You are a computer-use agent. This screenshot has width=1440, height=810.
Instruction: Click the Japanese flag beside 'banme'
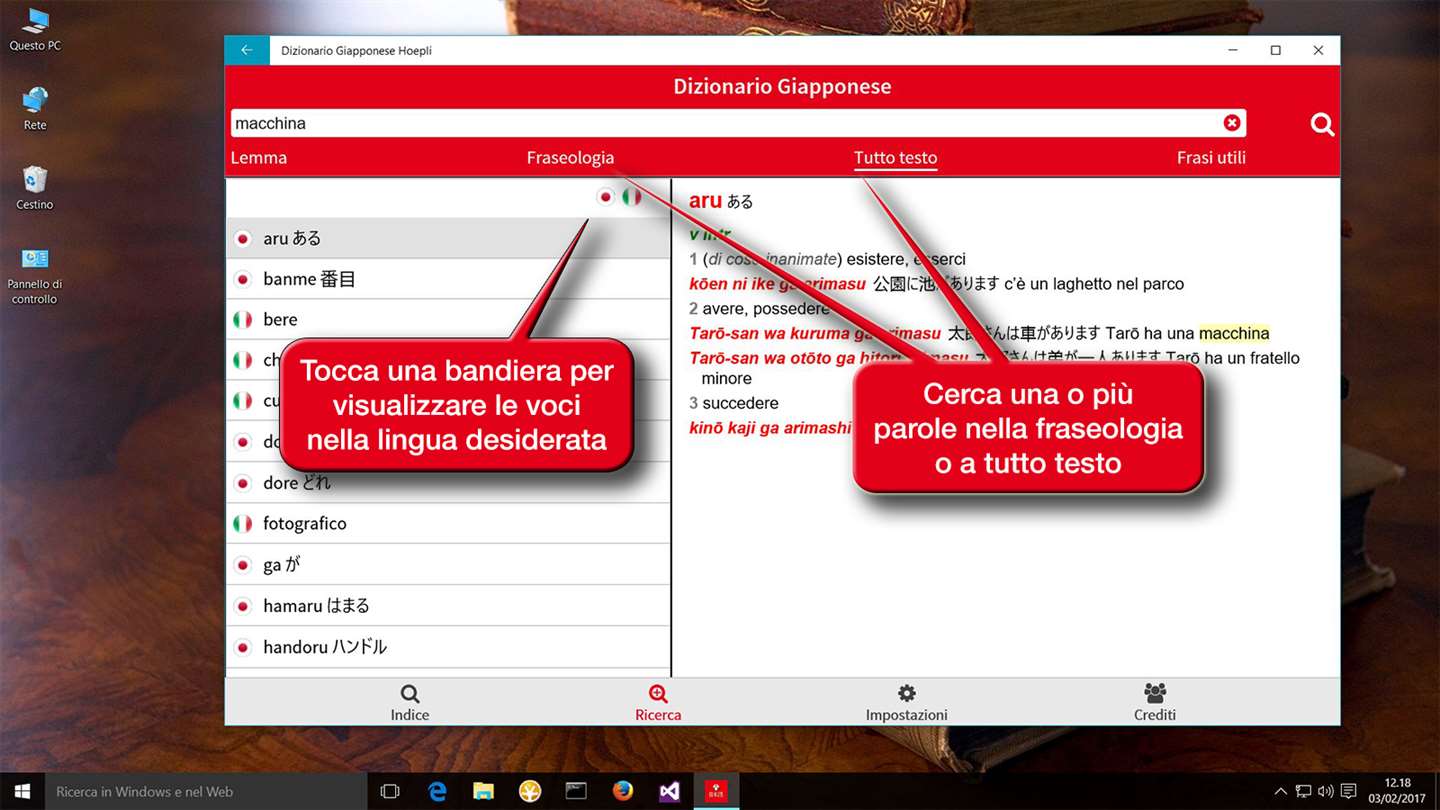point(242,279)
